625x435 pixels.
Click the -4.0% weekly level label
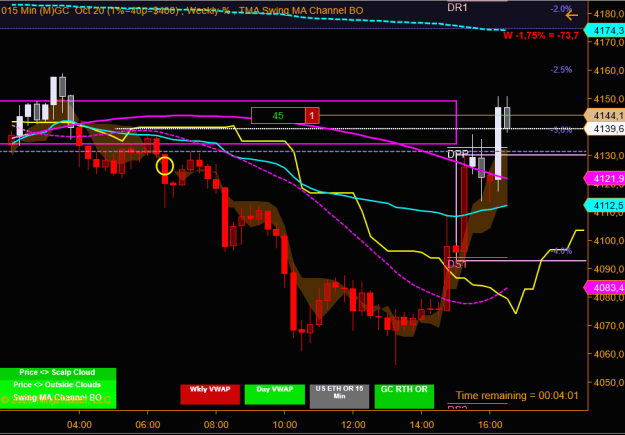pos(562,251)
